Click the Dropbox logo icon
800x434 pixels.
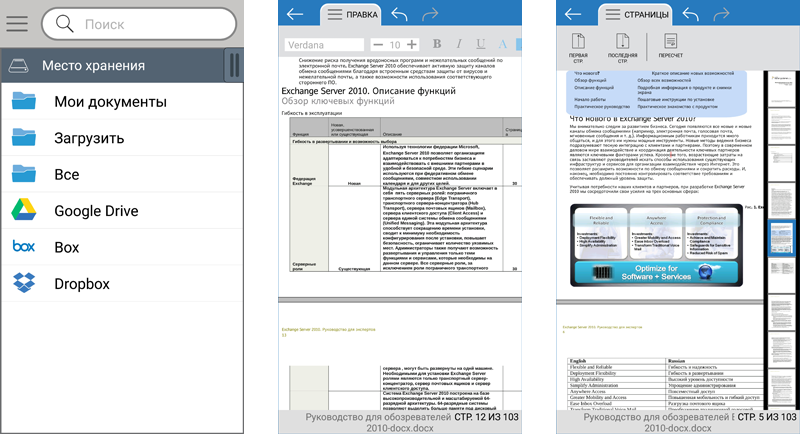(x=24, y=283)
